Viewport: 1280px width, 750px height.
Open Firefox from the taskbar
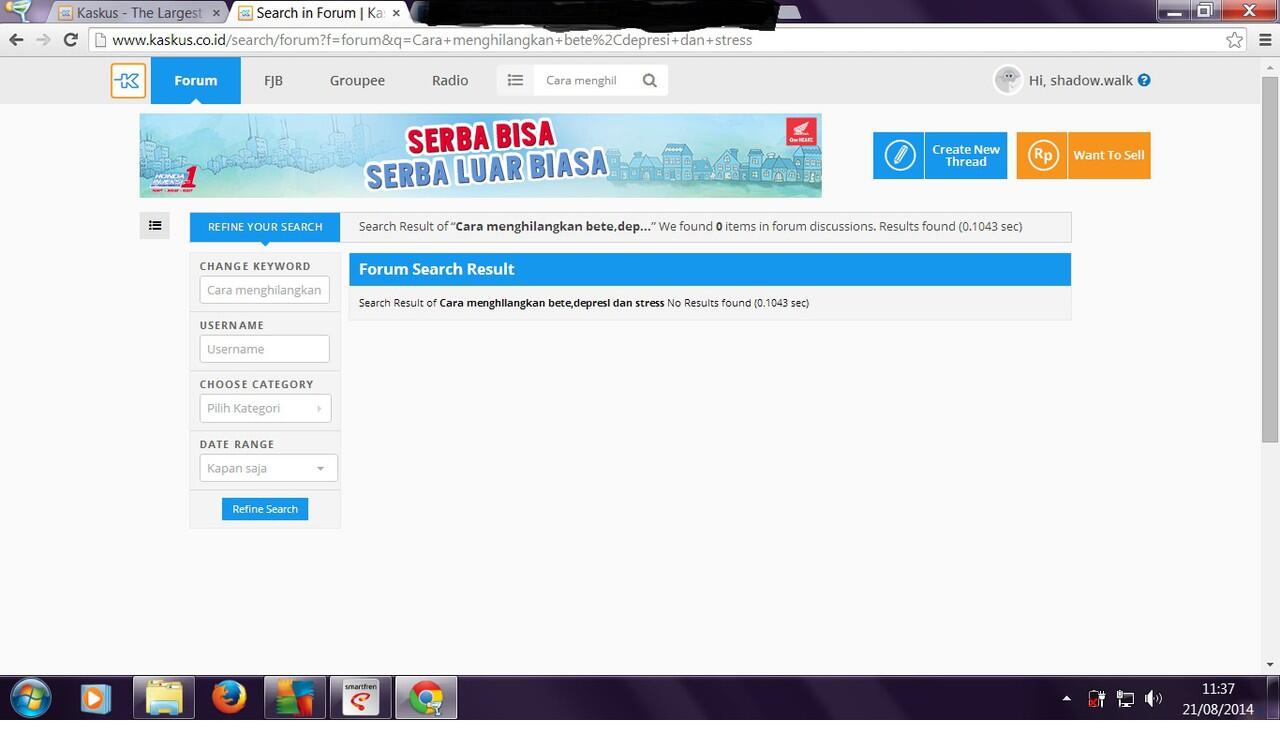230,697
